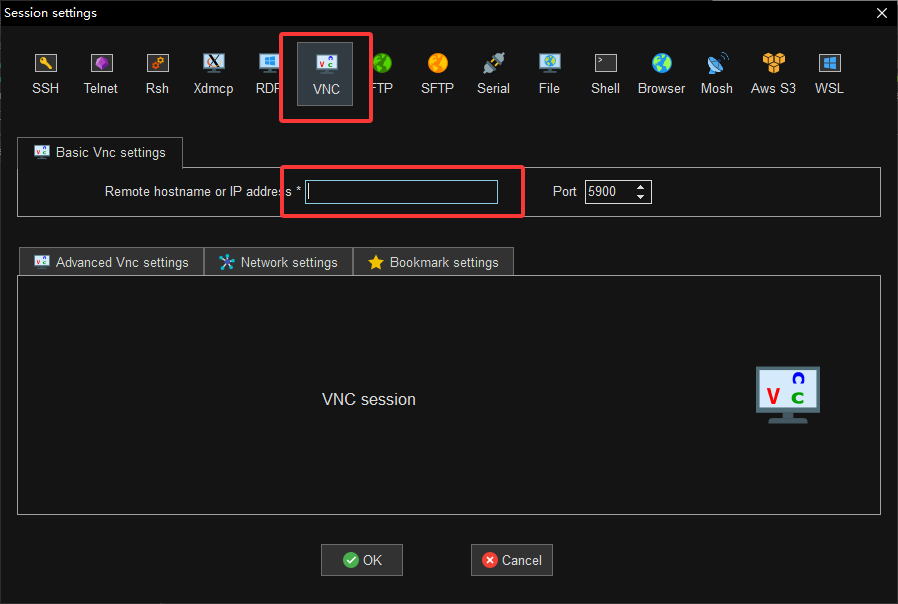Close the Session settings window
This screenshot has height=604, width=898.
pos(882,13)
